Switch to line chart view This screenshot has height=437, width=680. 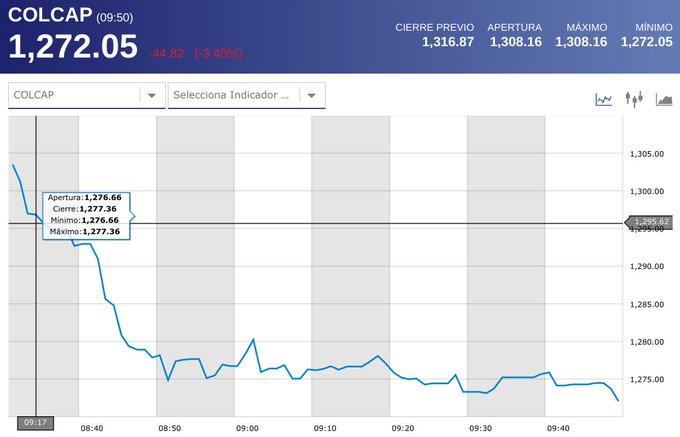coord(603,99)
